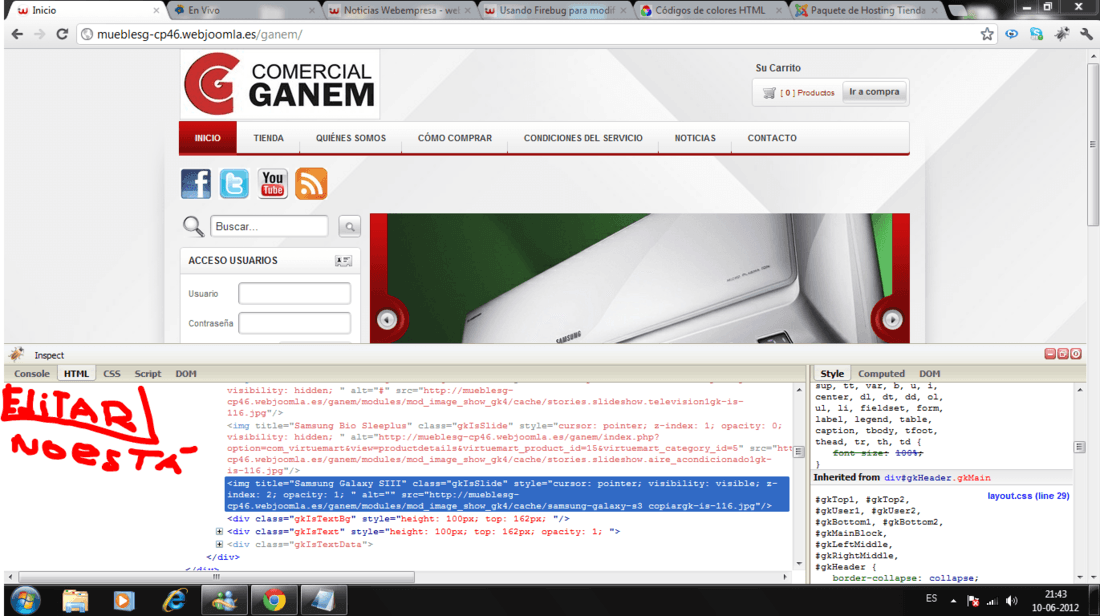Click the browser back arrow
Viewport: 1100px width, 616px height.
(18, 34)
